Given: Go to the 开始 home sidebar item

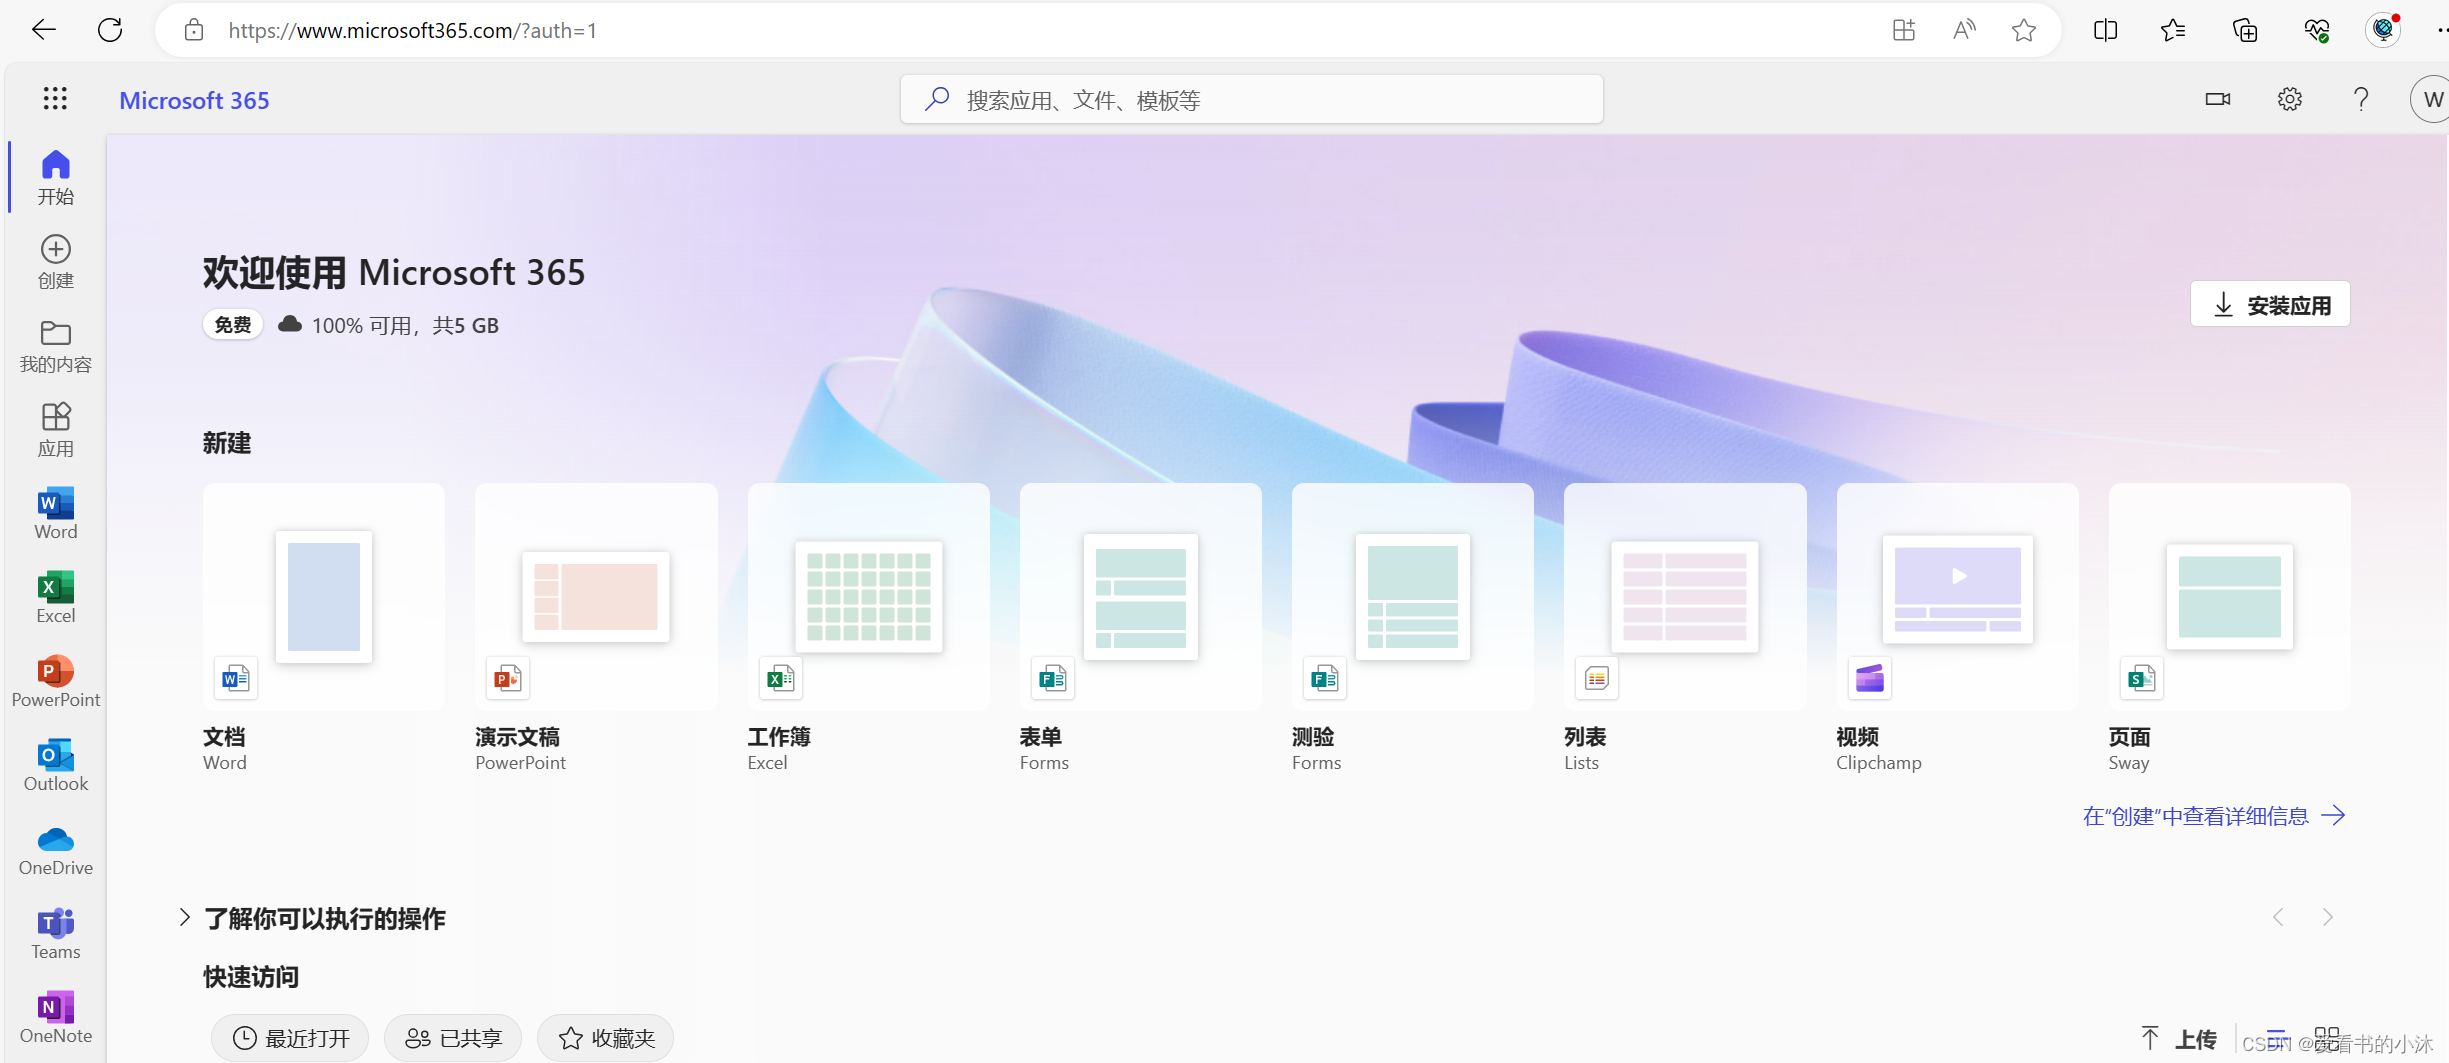Looking at the screenshot, I should coord(56,177).
